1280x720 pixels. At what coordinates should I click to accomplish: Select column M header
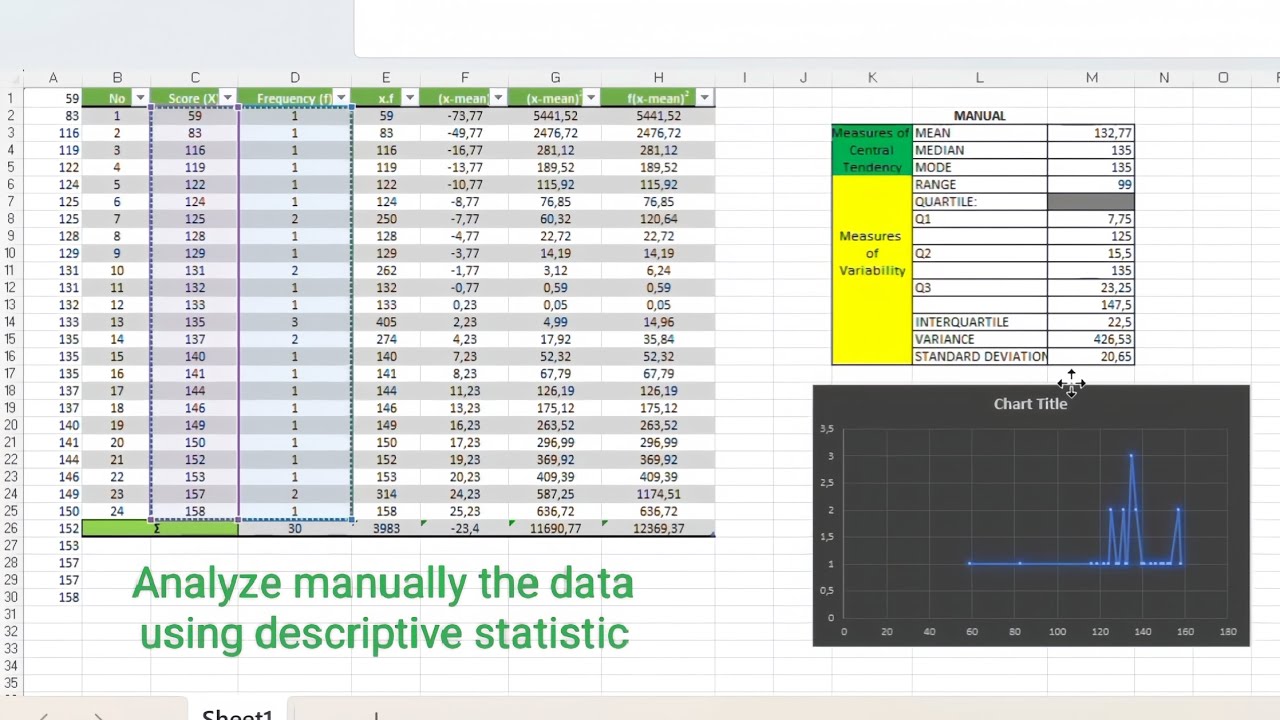click(x=1091, y=78)
